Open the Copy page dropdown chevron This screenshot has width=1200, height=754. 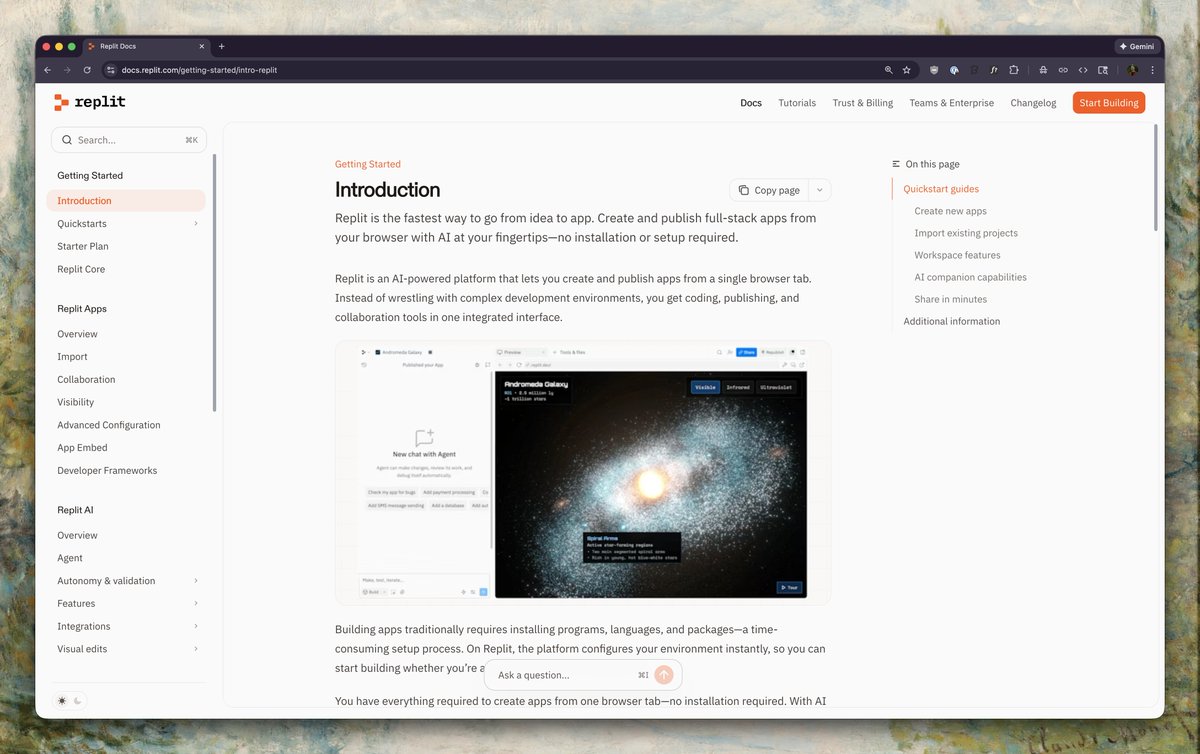pos(819,190)
